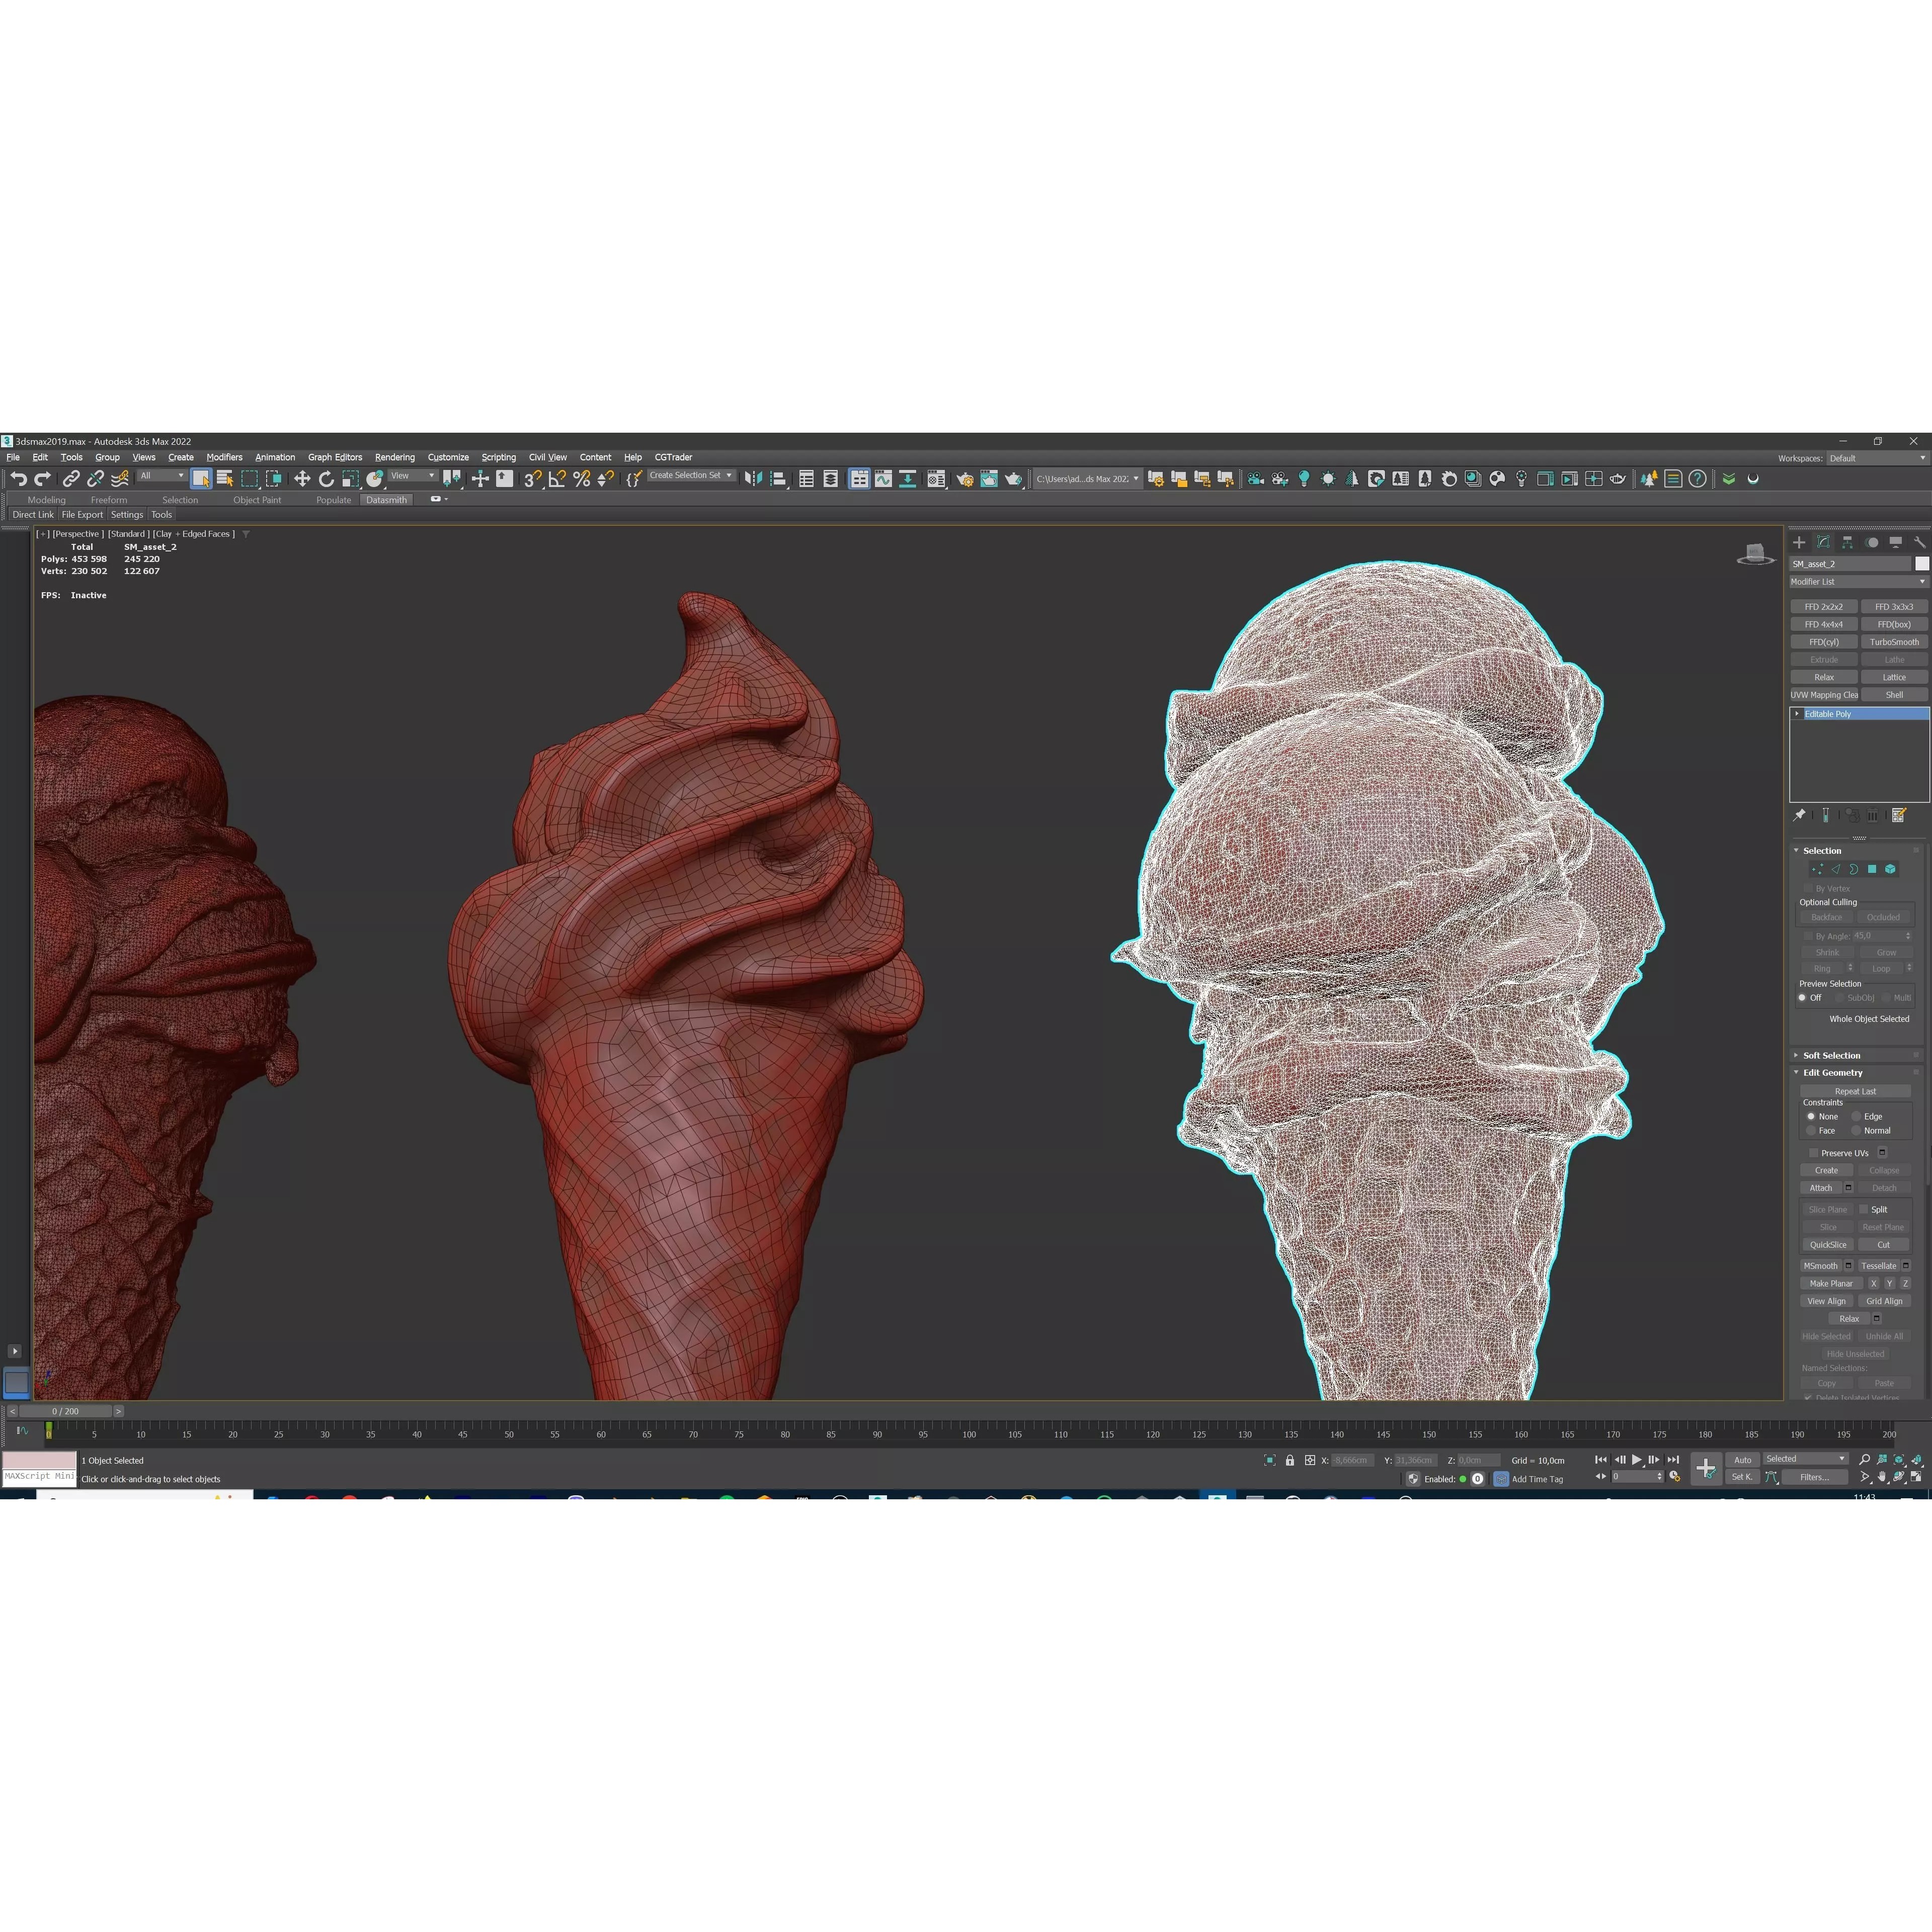Open the Render Setup dialog
Viewport: 1932px width, 1932px height.
coord(966,478)
